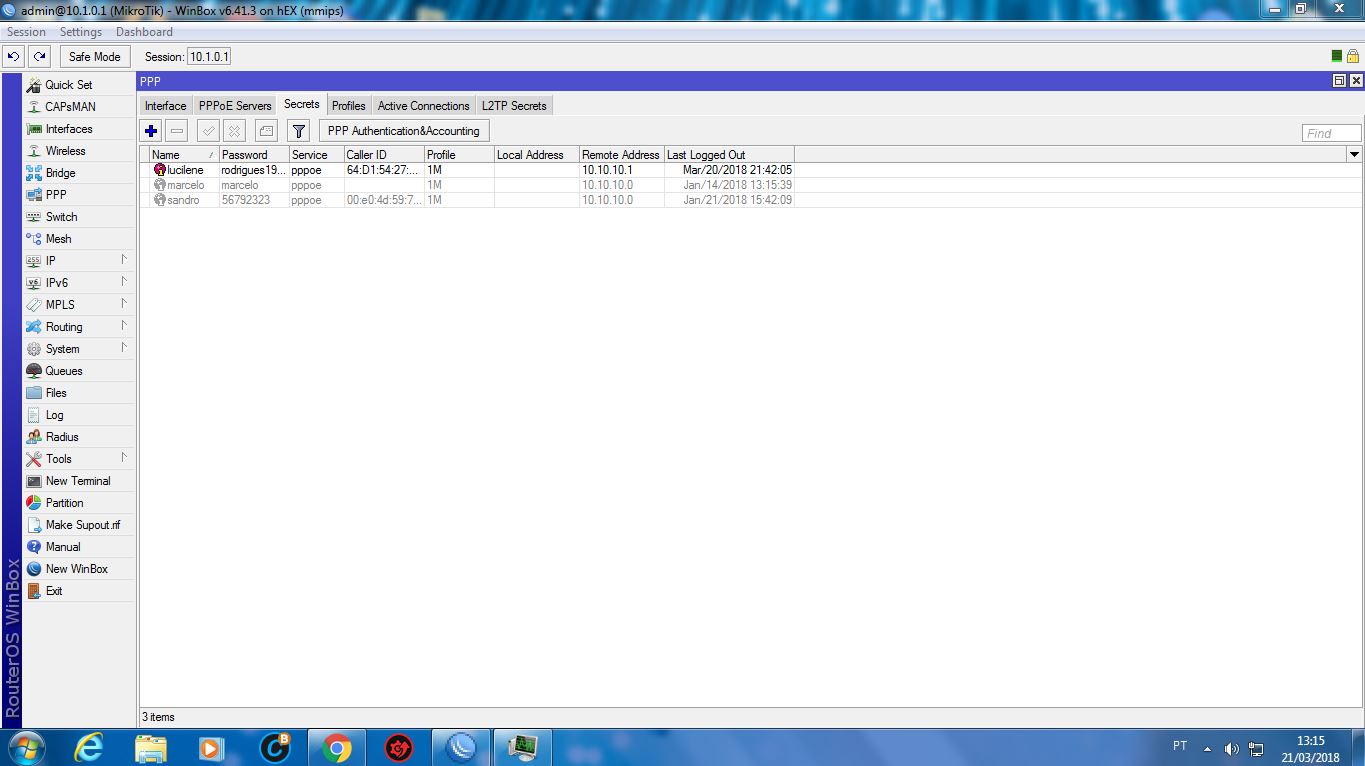The width and height of the screenshot is (1365, 766).
Task: Click the Find search field
Action: pos(1332,133)
